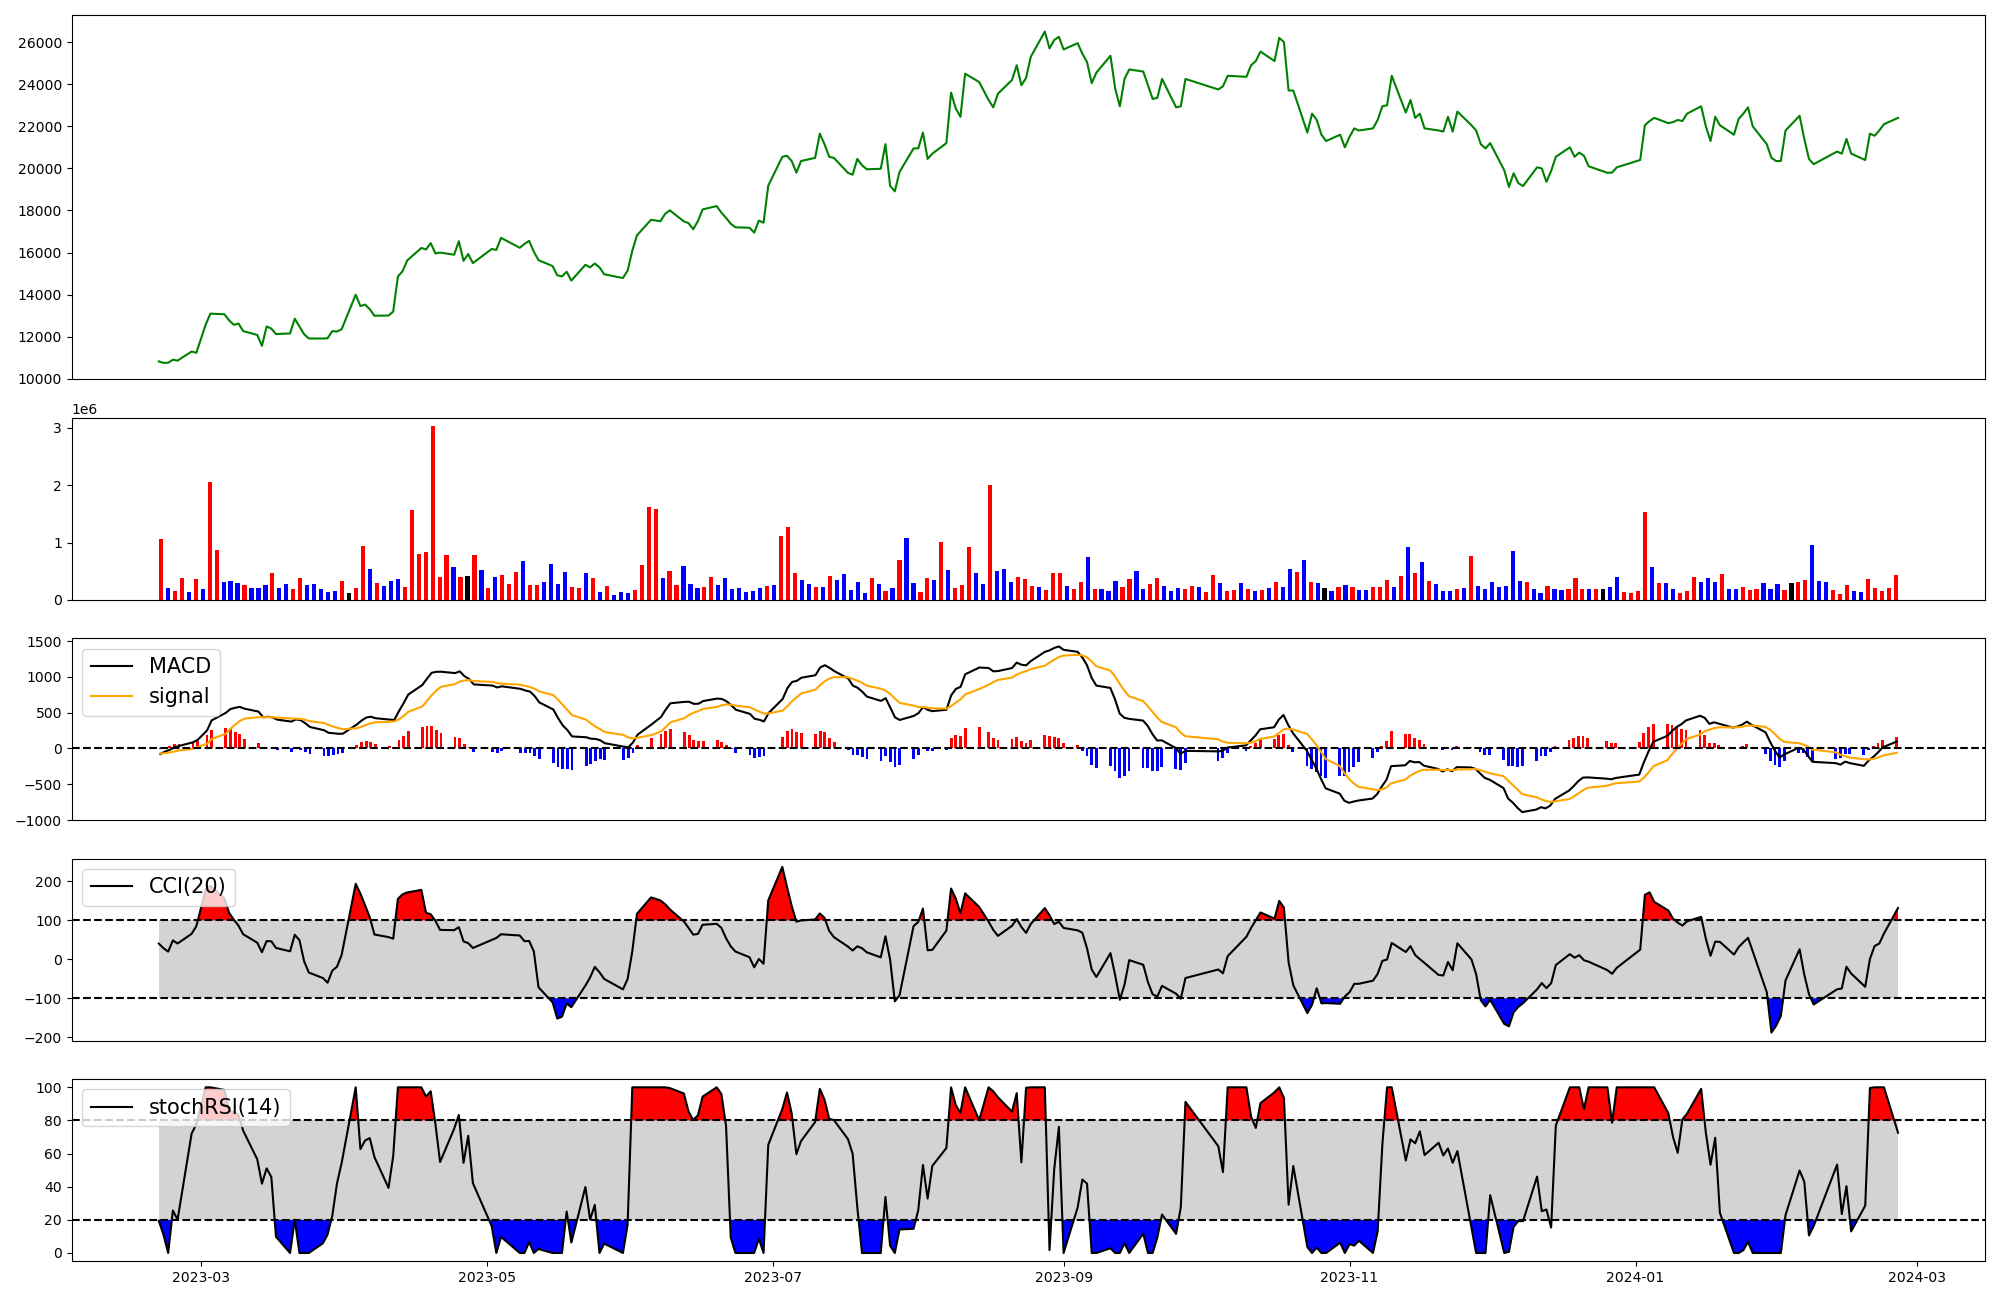Screen dimensions: 2000x1300
Task: Click the 2023-07 date tick label
Action: click(773, 1277)
